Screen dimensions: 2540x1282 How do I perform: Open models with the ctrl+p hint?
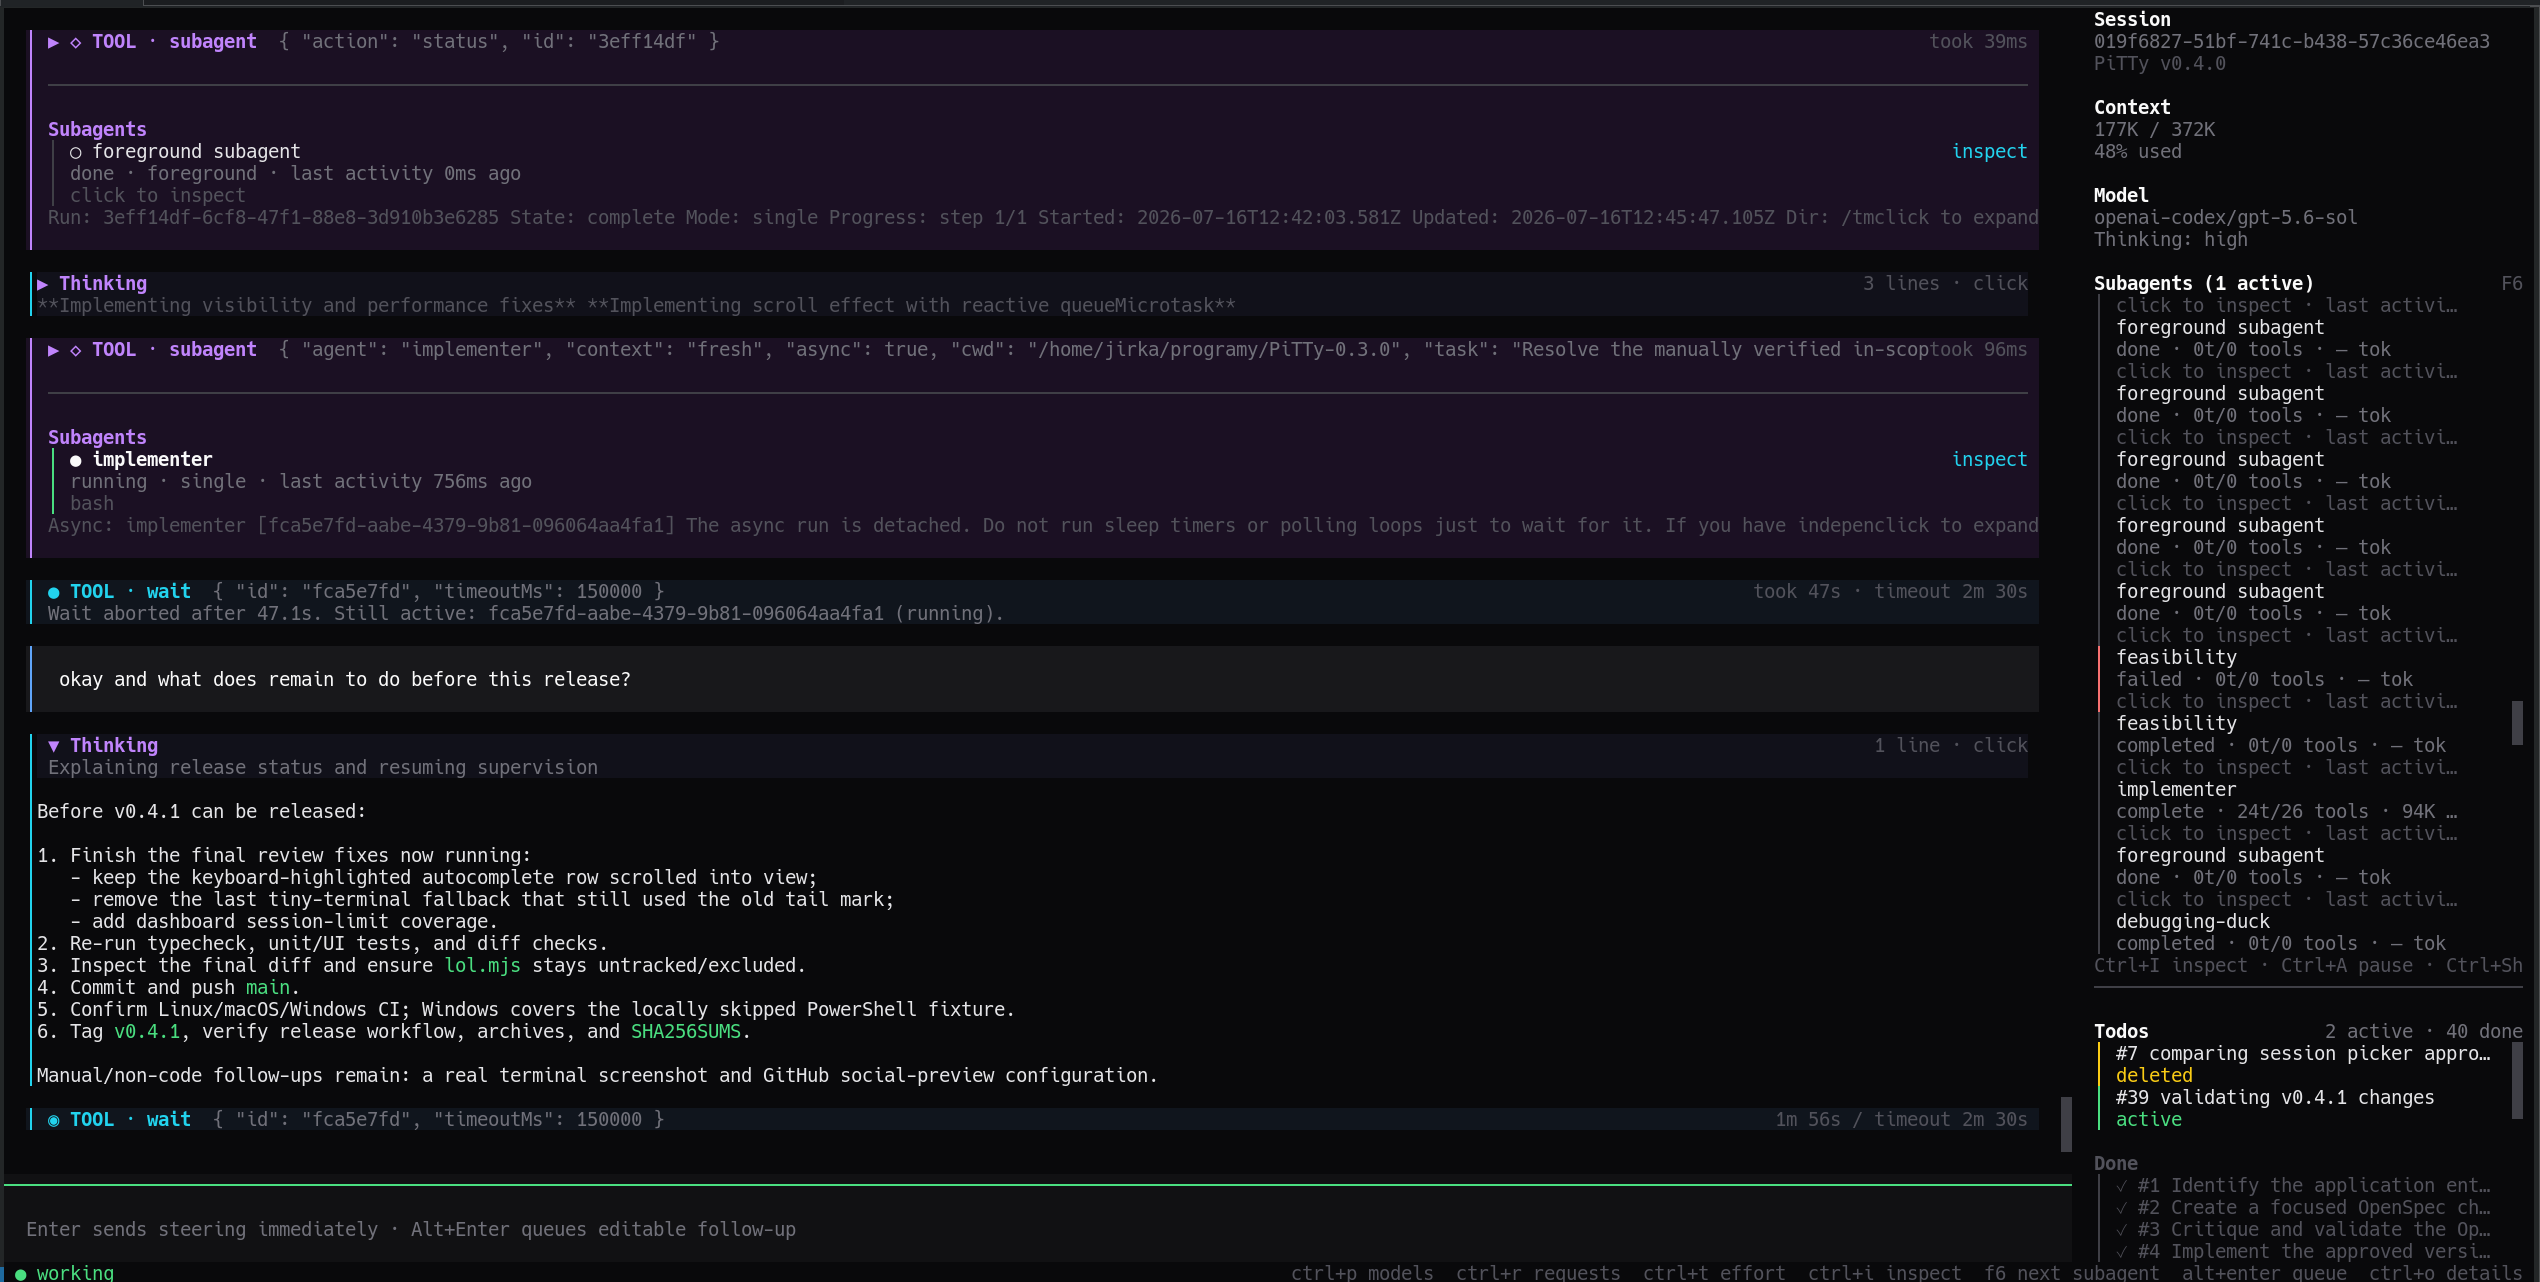1362,1273
